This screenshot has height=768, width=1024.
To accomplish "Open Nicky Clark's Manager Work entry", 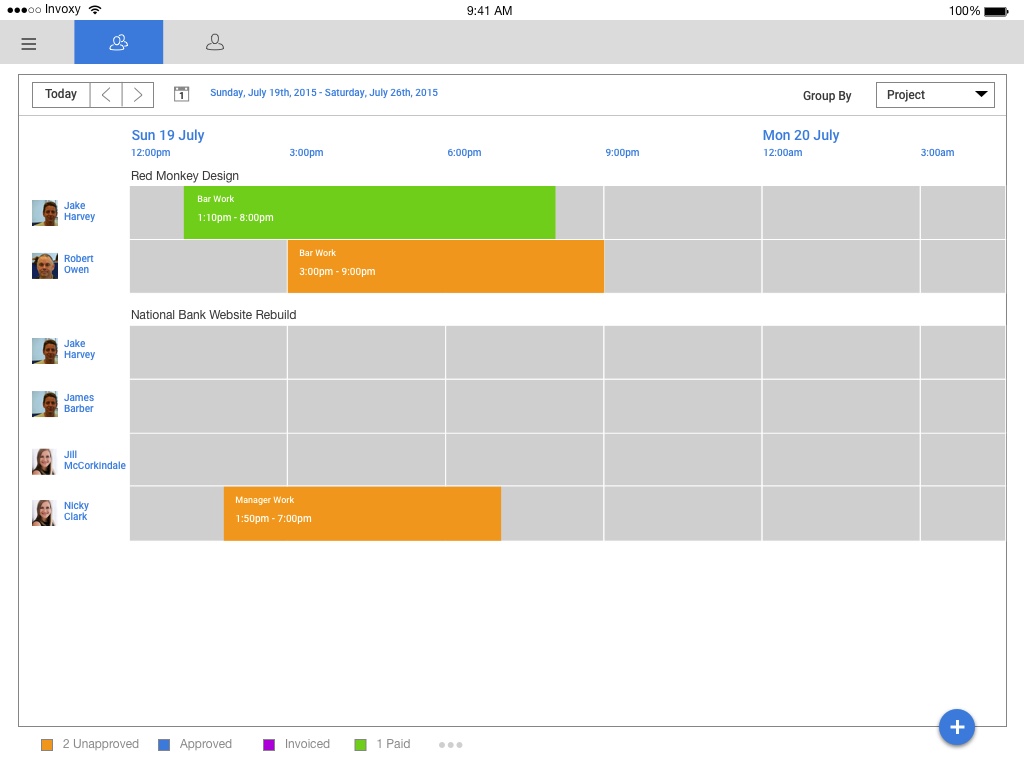I will 362,513.
